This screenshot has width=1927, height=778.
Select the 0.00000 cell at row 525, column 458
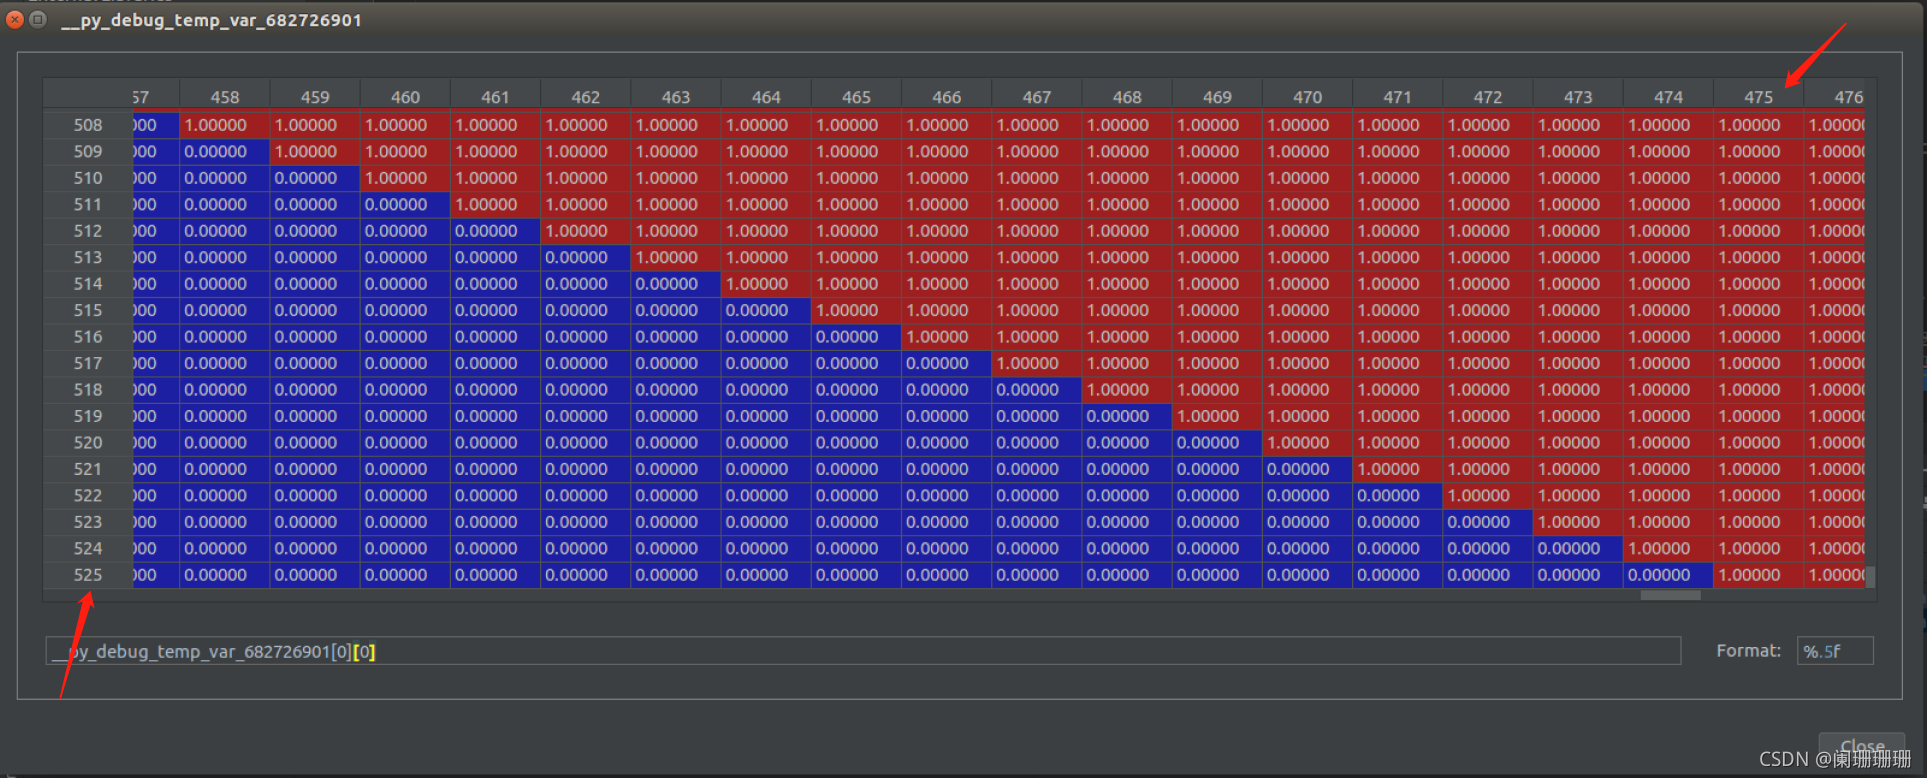225,575
